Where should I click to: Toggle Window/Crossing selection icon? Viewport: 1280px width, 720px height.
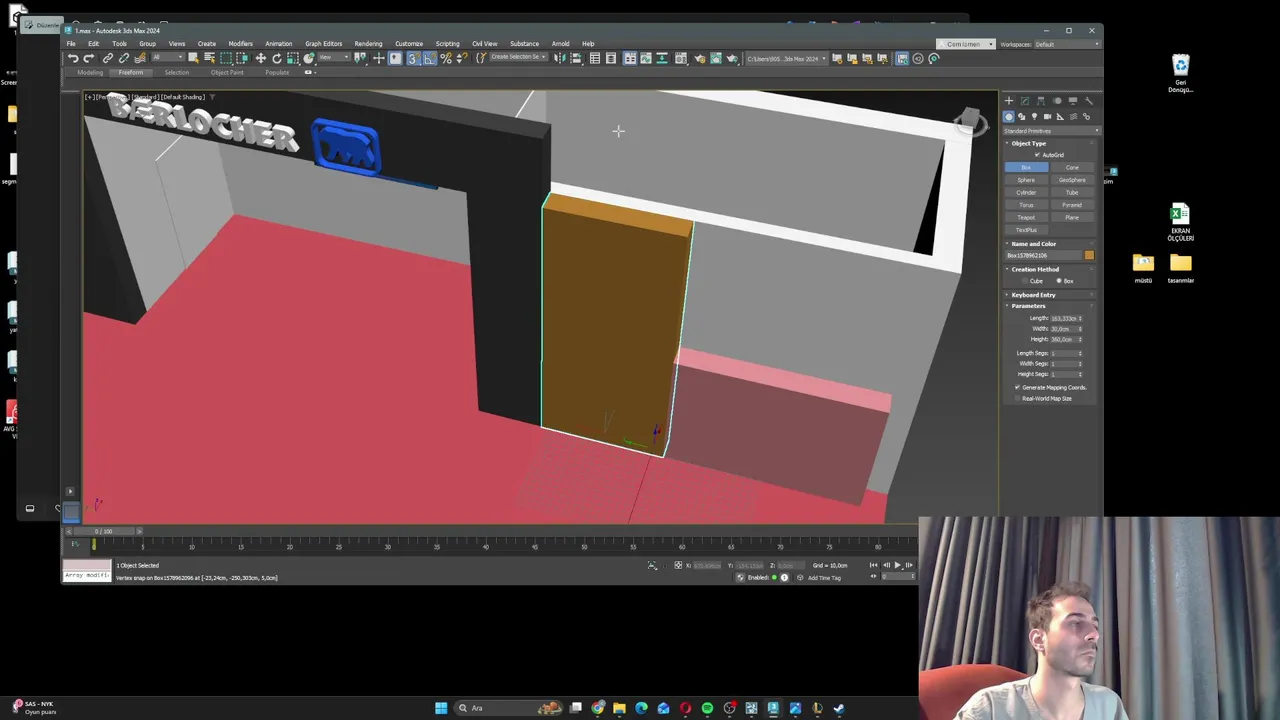click(242, 58)
